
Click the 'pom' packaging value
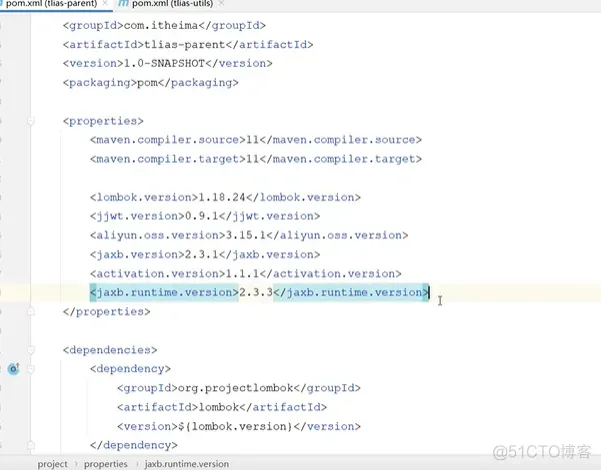click(148, 83)
